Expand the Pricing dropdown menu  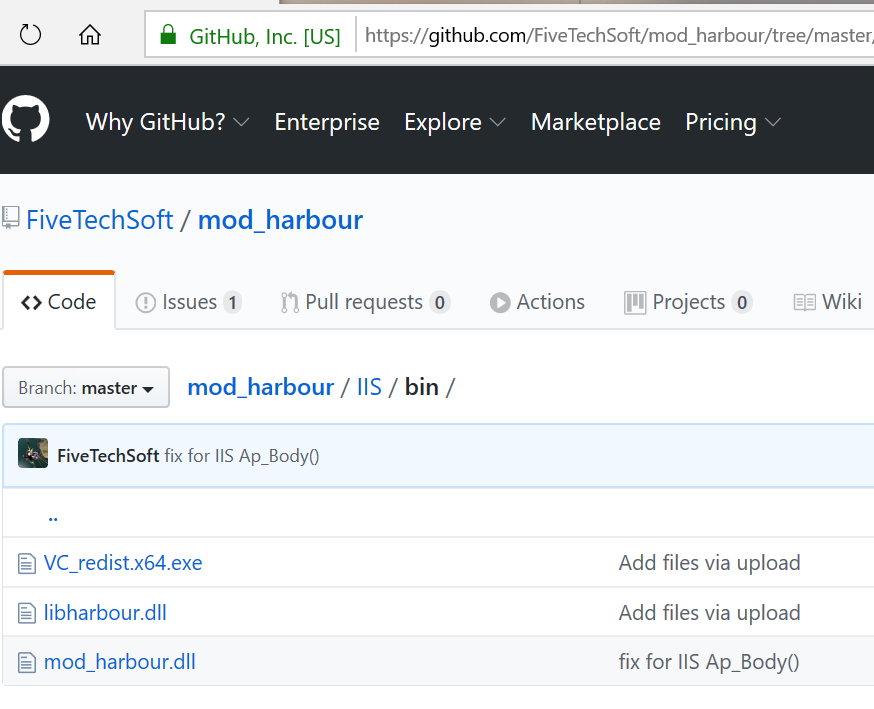coord(732,122)
